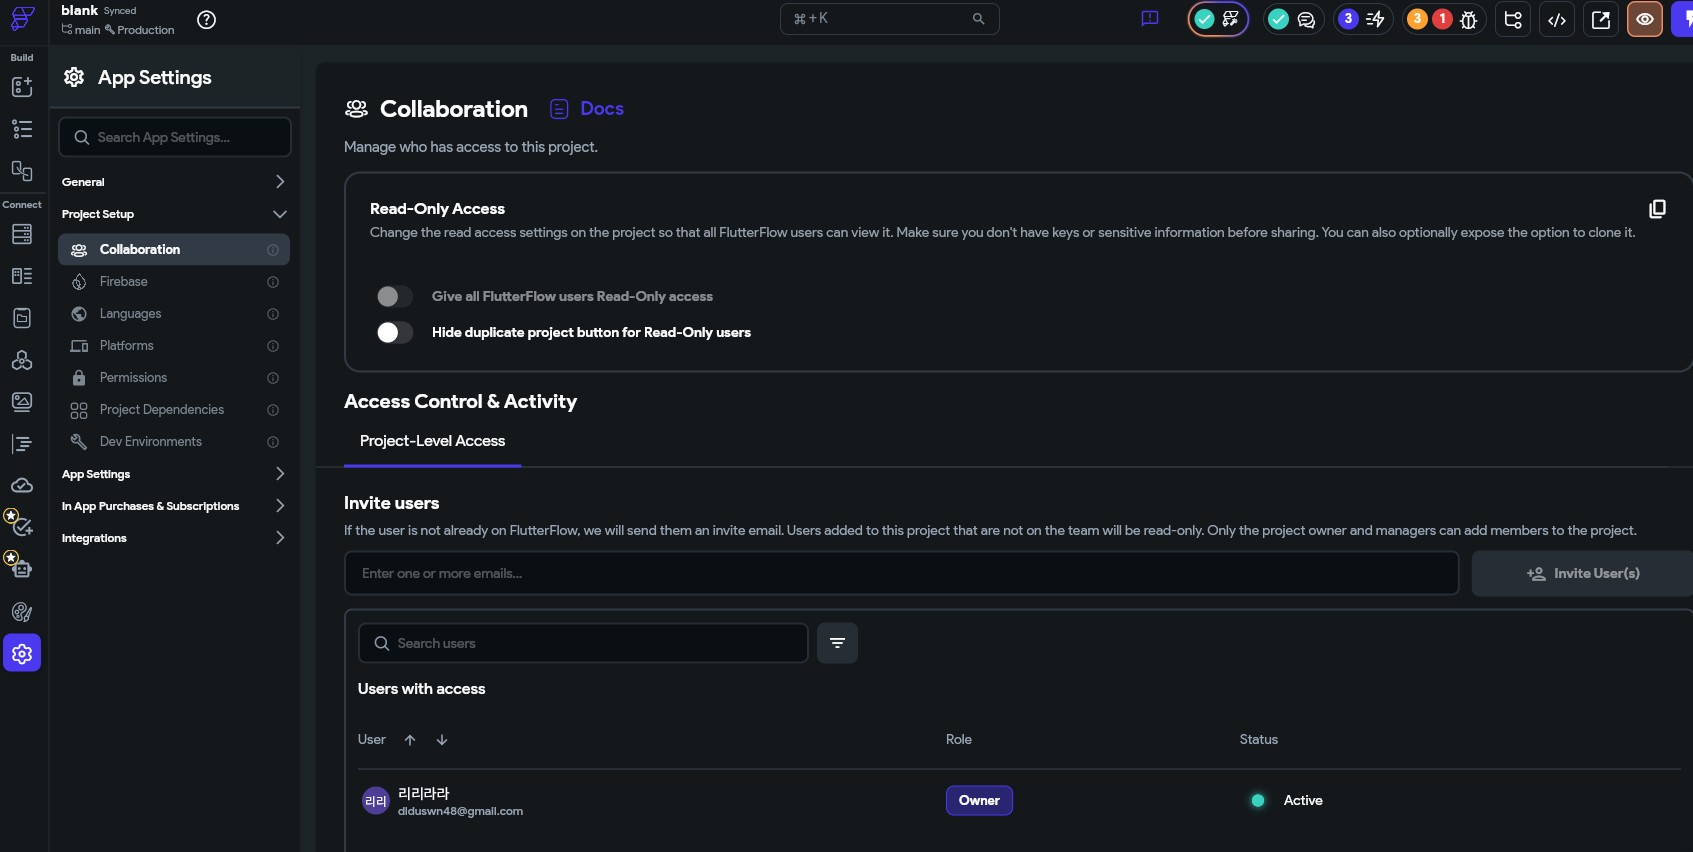Click the info icon on the Firebase row
Image resolution: width=1693 pixels, height=852 pixels.
[273, 282]
